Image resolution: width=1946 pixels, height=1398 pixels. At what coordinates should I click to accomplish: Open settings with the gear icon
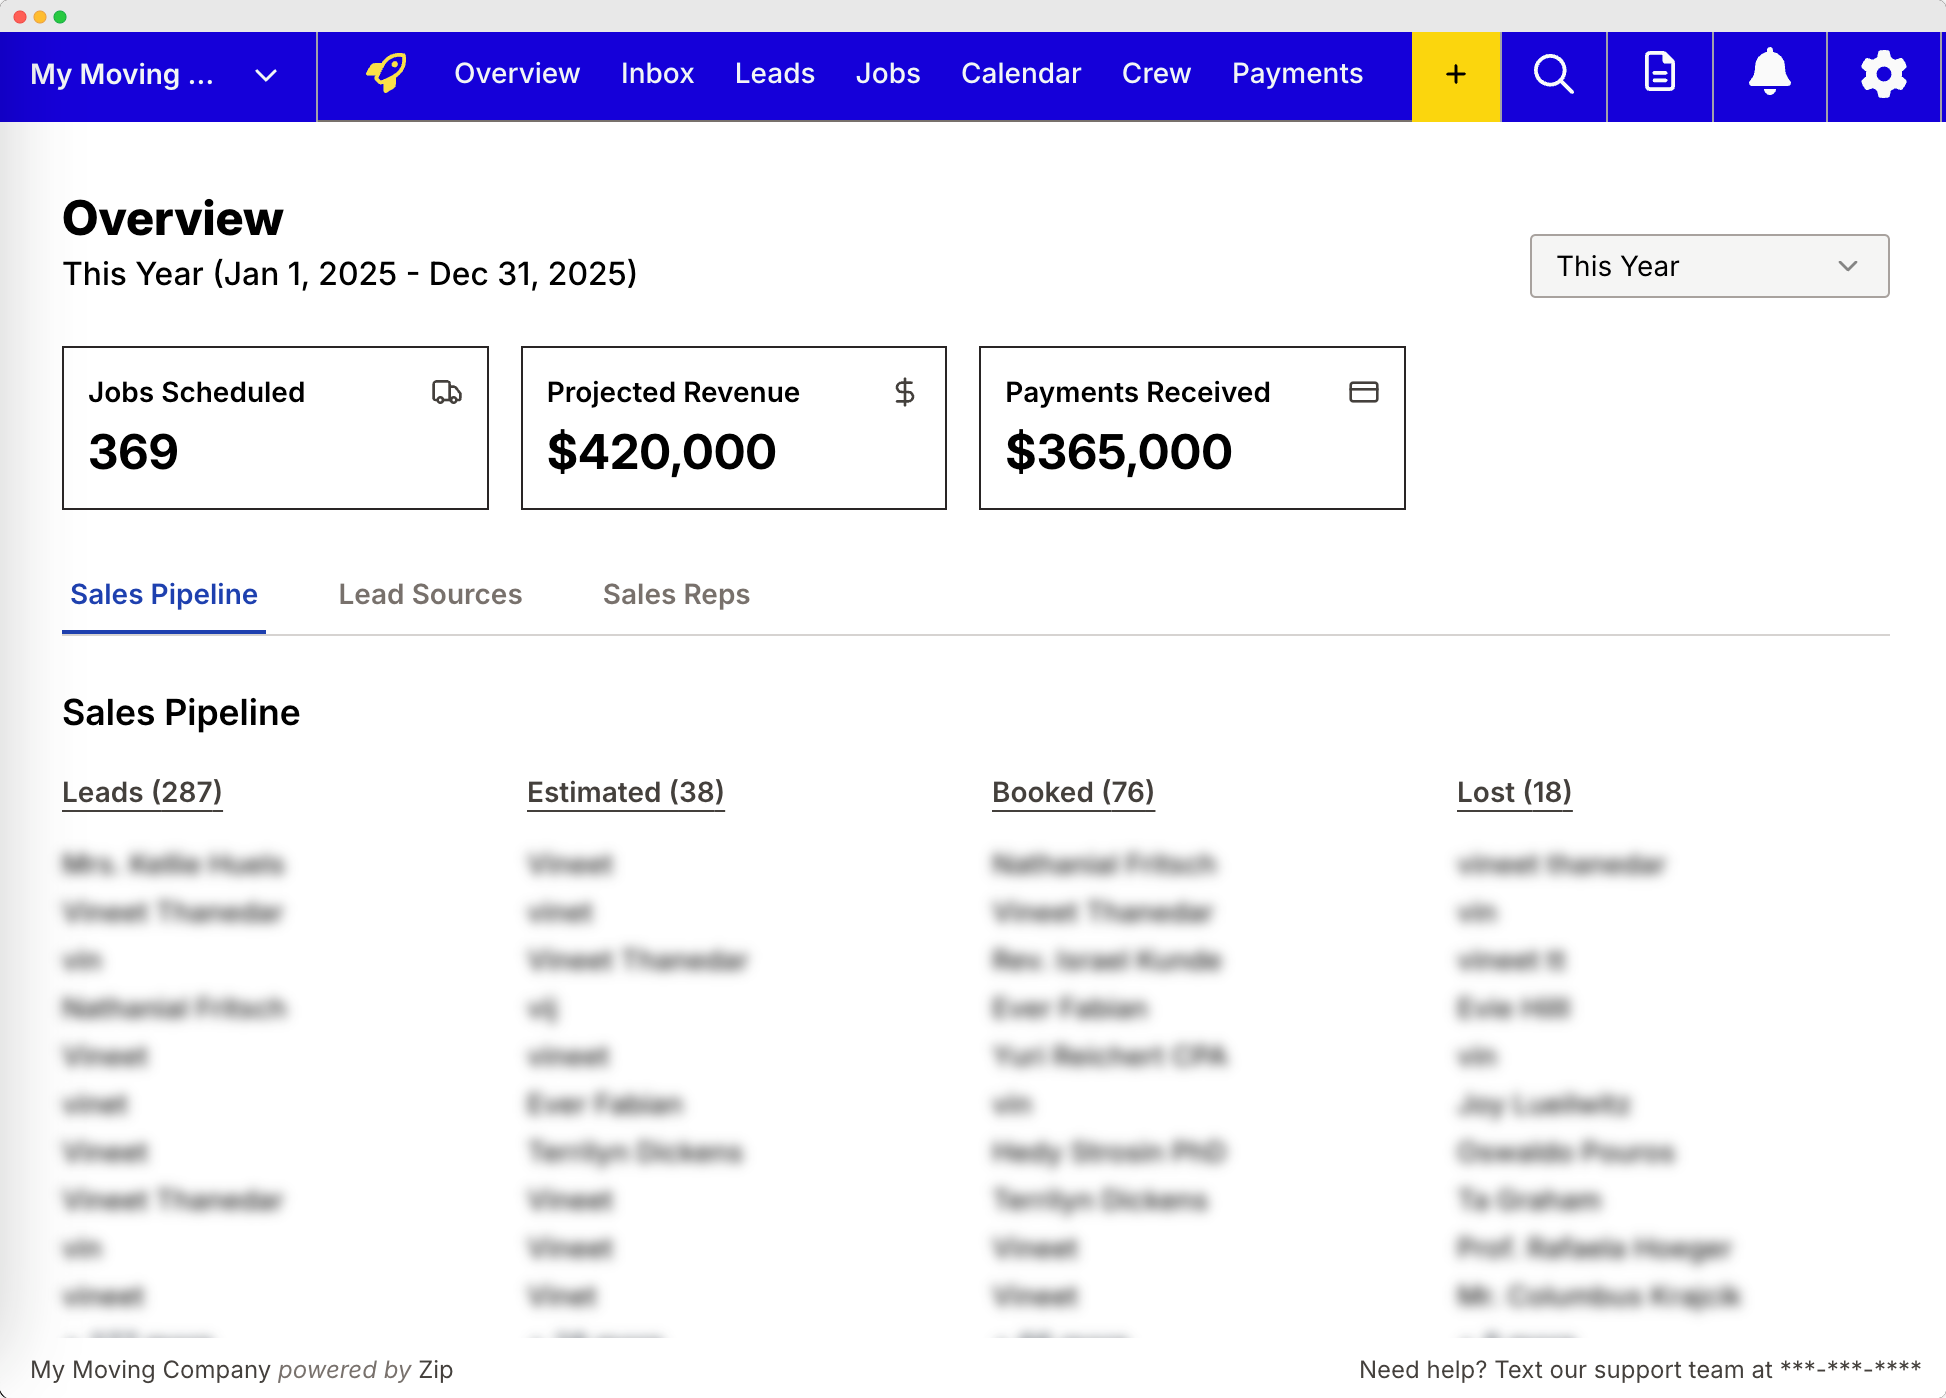[x=1884, y=74]
